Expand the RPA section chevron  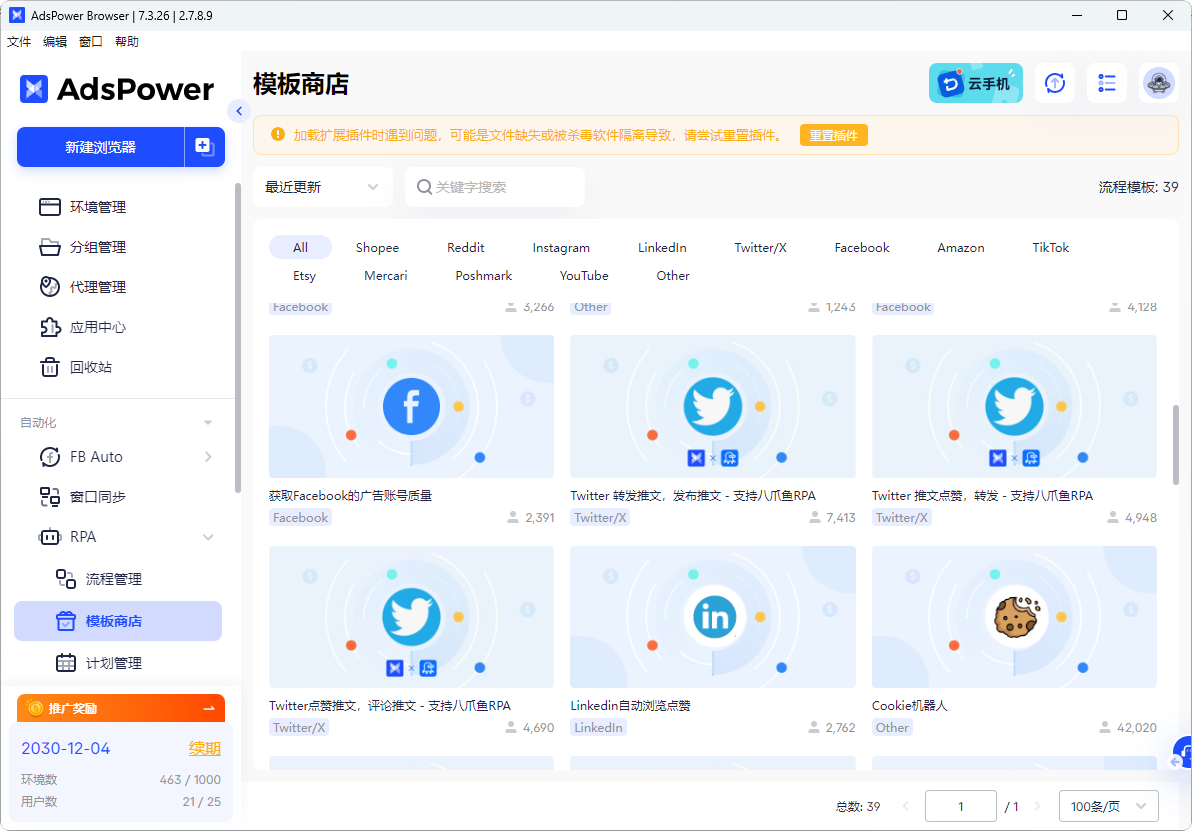click(208, 537)
